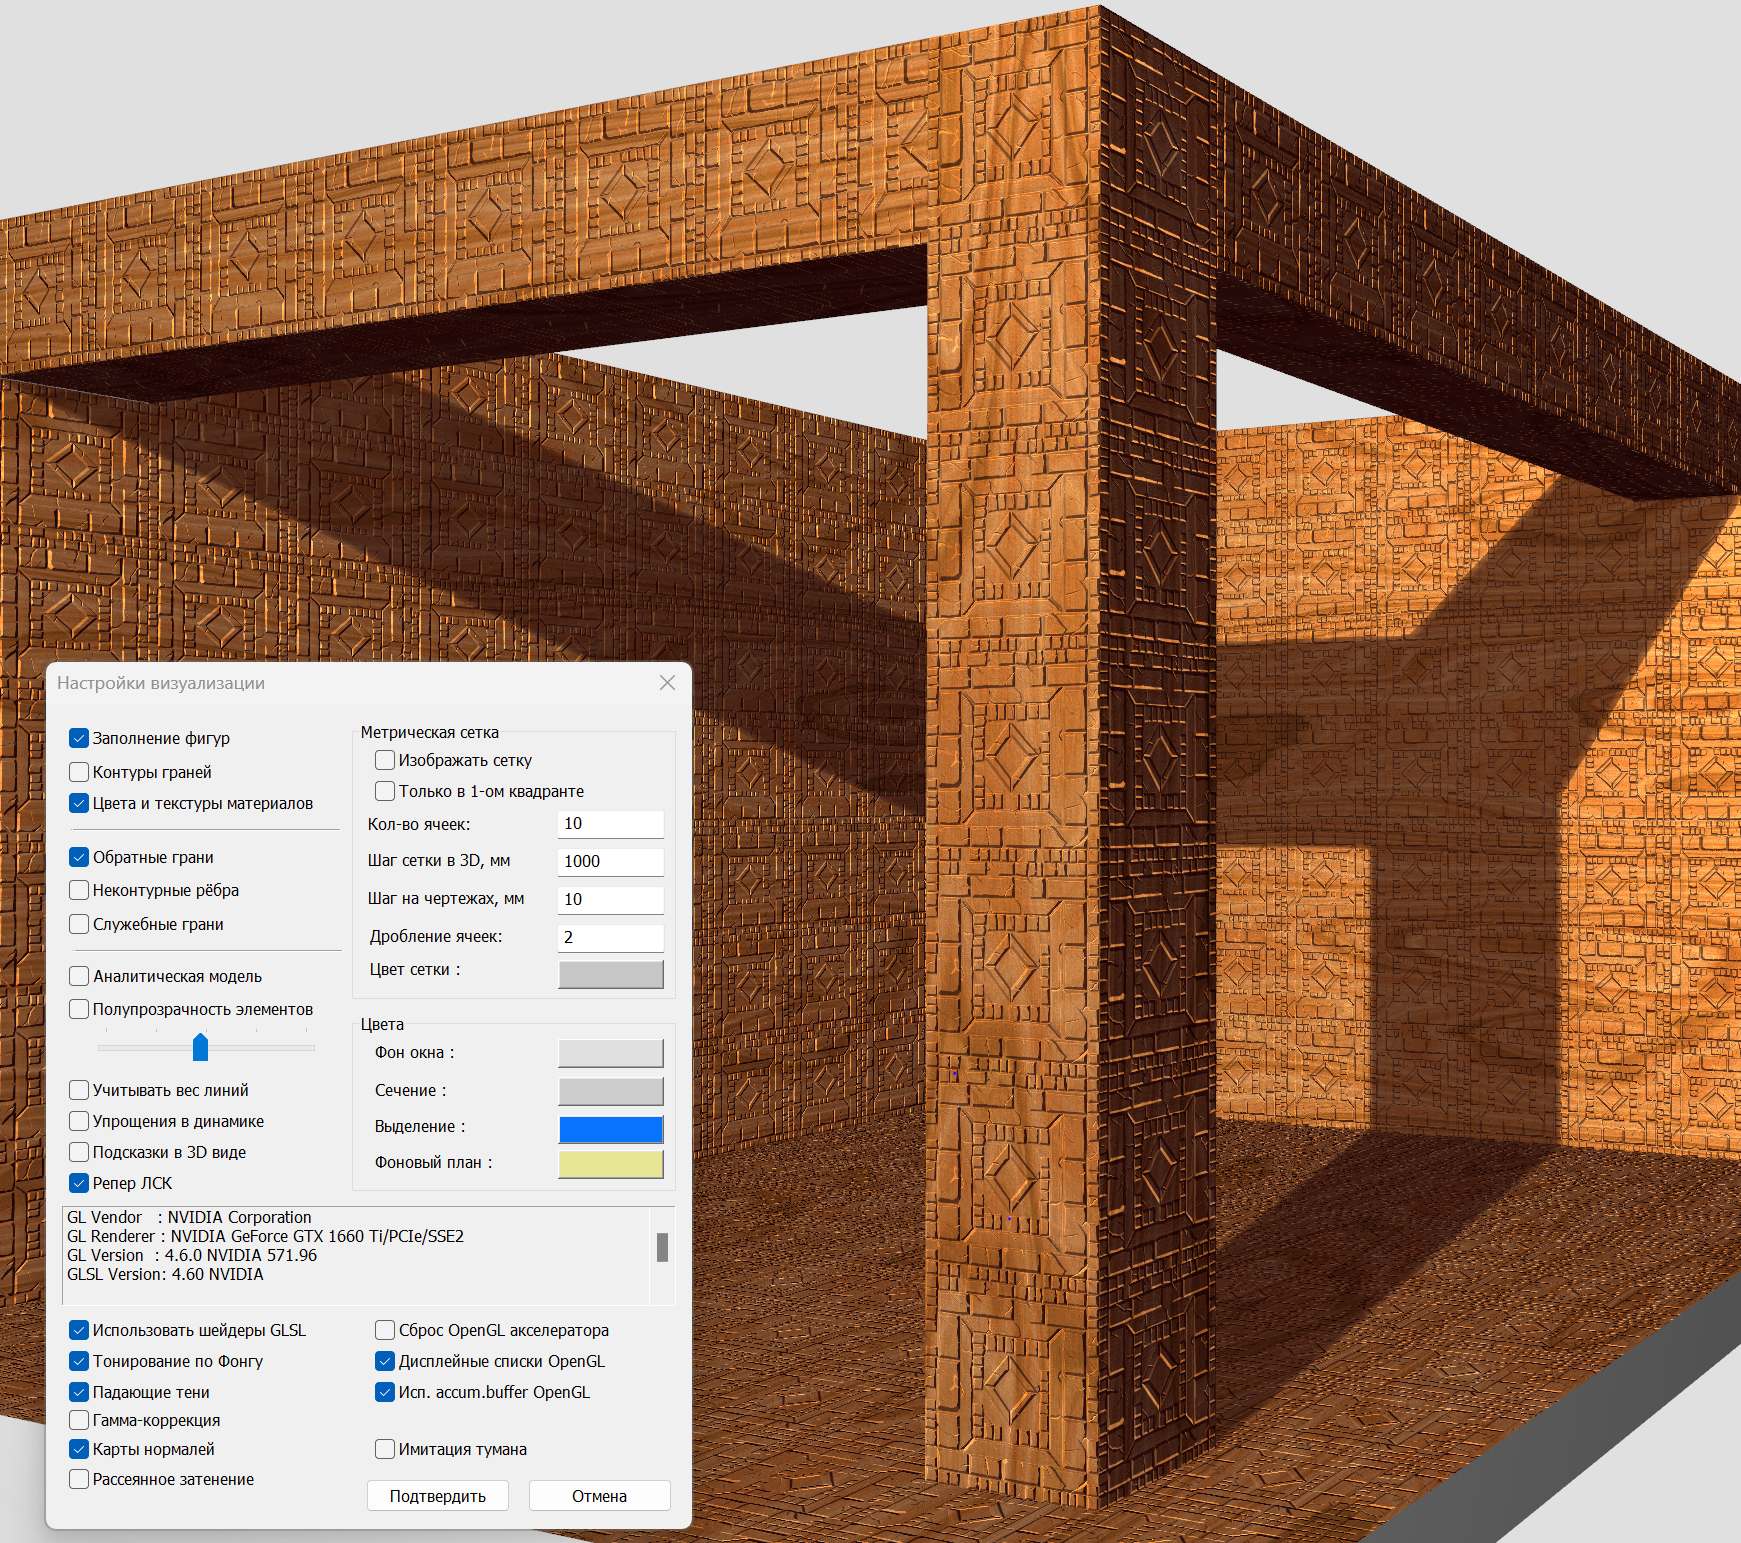Uncheck Карты нормалей checkbox

tap(79, 1449)
